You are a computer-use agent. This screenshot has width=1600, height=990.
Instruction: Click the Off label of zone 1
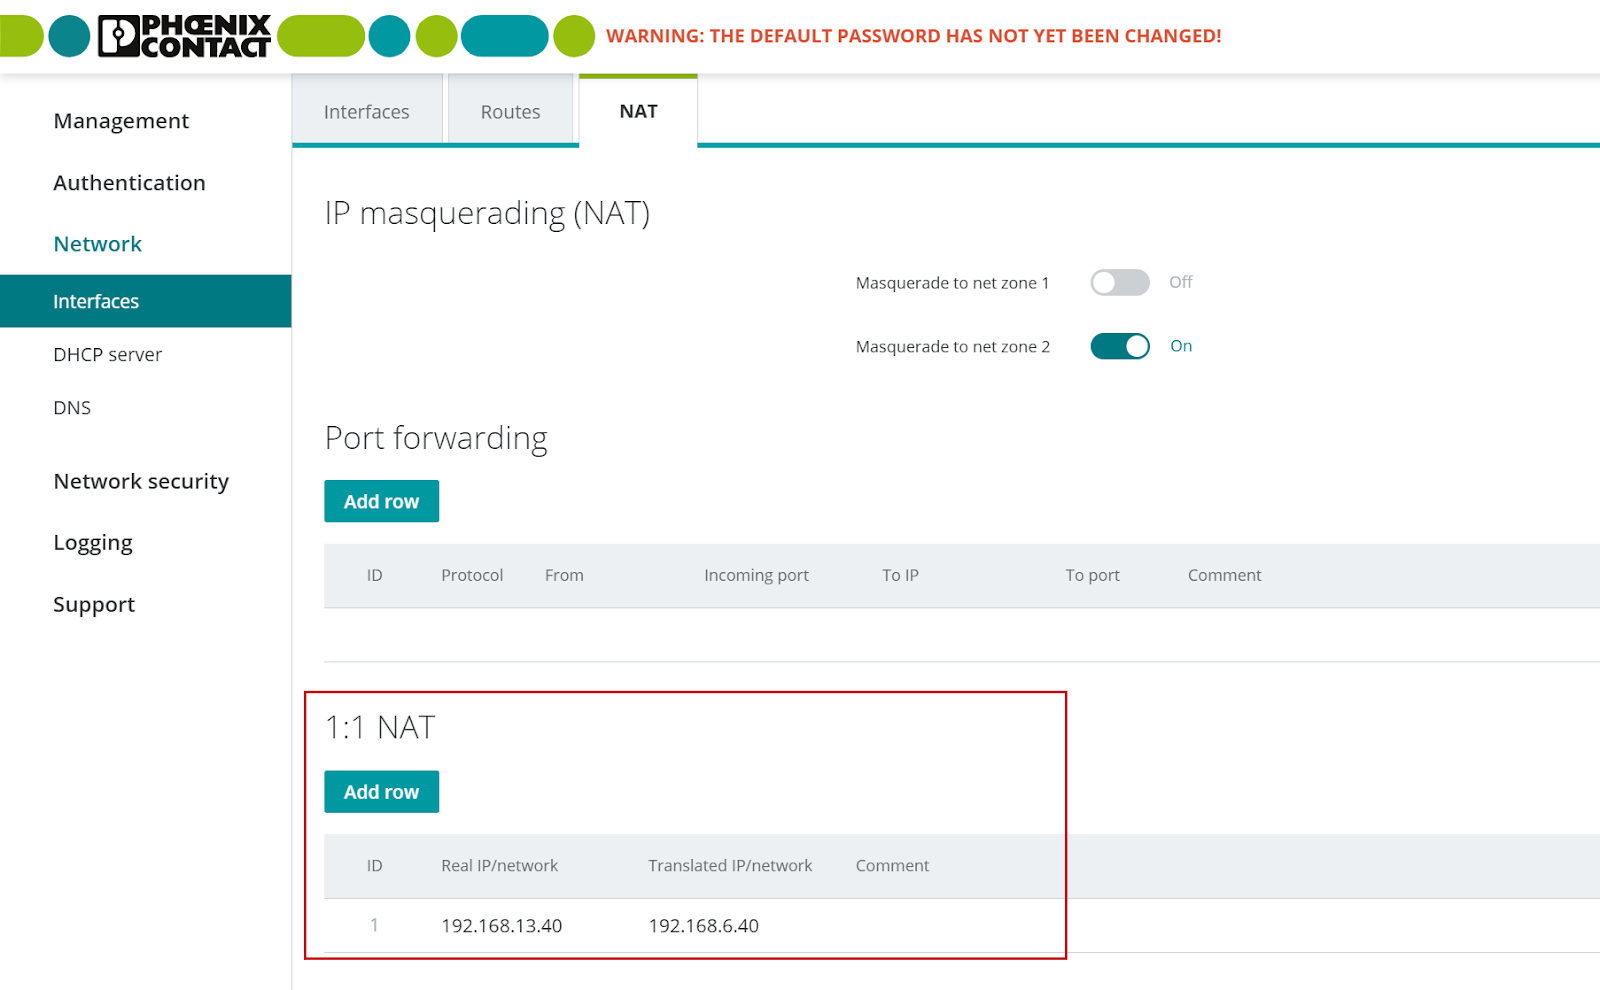[1181, 282]
